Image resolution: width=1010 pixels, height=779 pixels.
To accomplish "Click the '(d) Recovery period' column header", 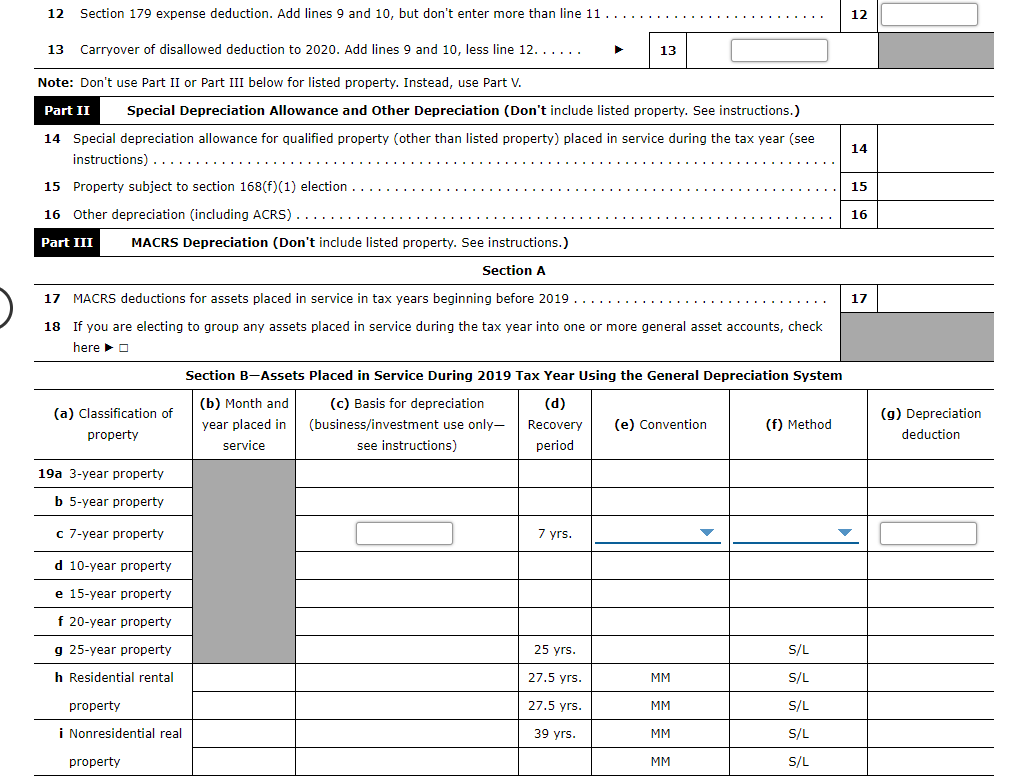I will tap(555, 424).
